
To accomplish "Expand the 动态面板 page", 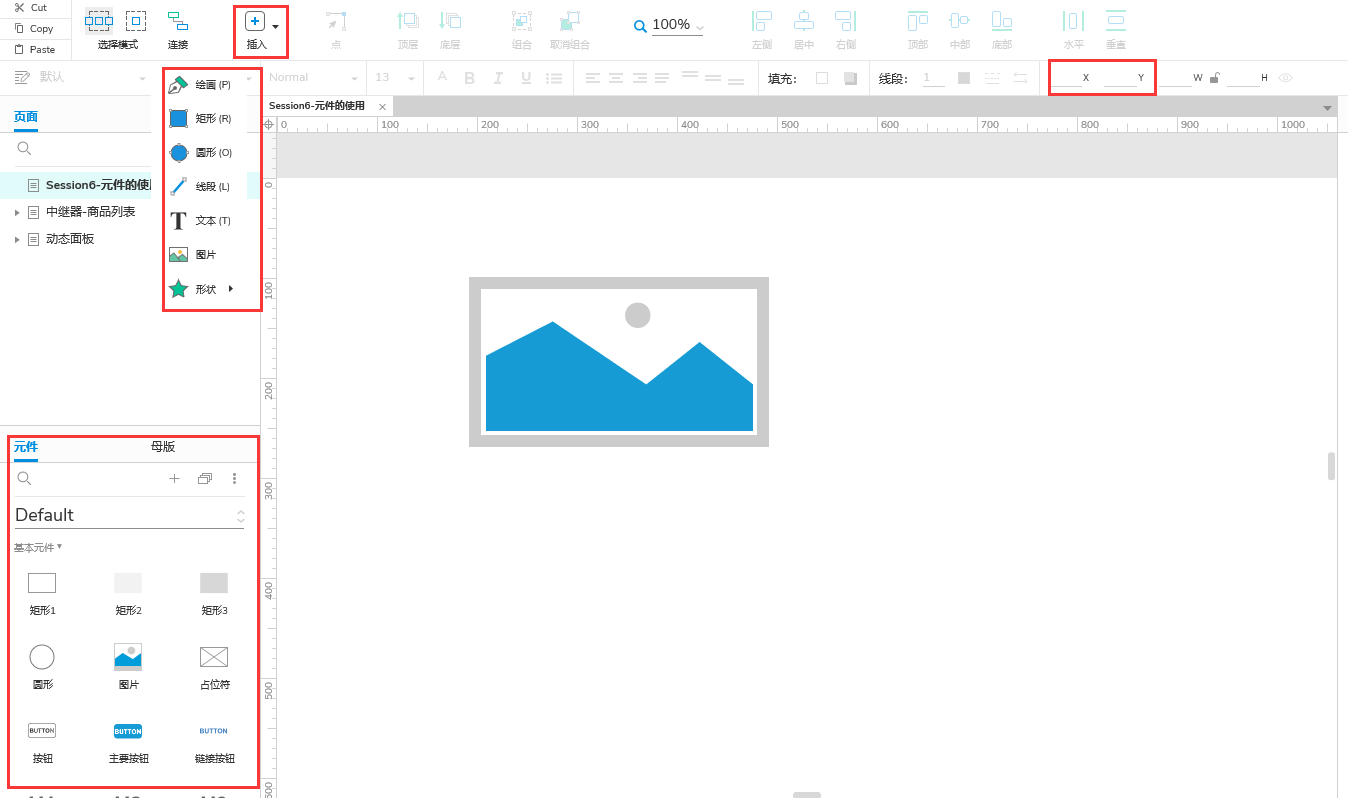I will (17, 239).
